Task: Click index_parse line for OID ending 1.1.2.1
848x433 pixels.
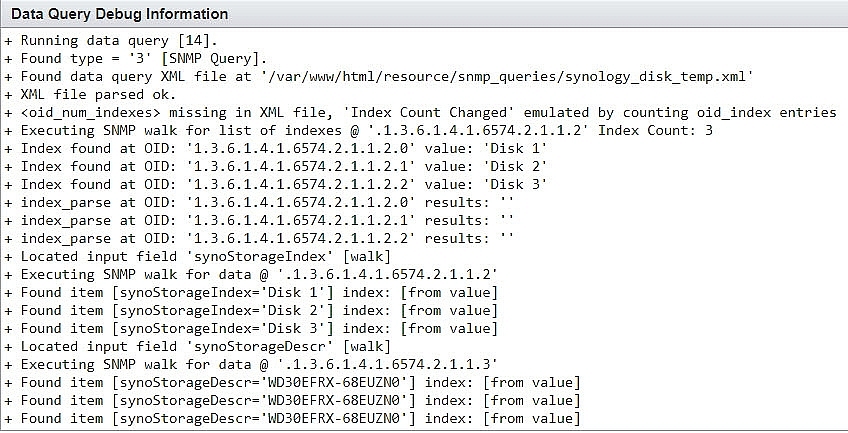Action: [x=259, y=221]
